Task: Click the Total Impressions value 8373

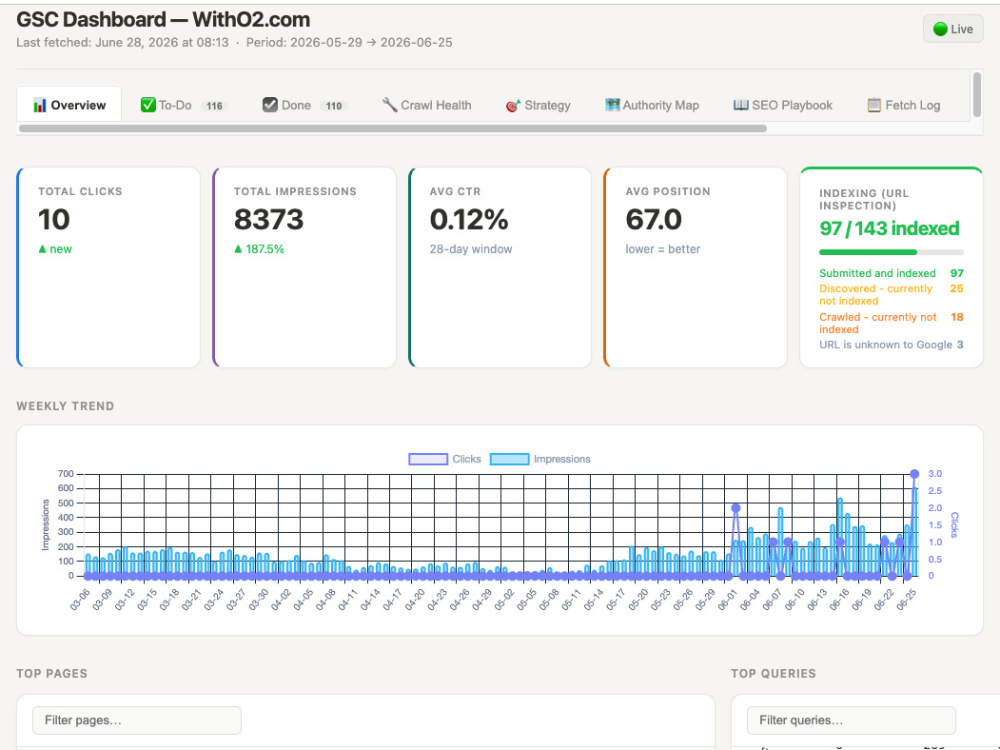Action: pos(268,220)
